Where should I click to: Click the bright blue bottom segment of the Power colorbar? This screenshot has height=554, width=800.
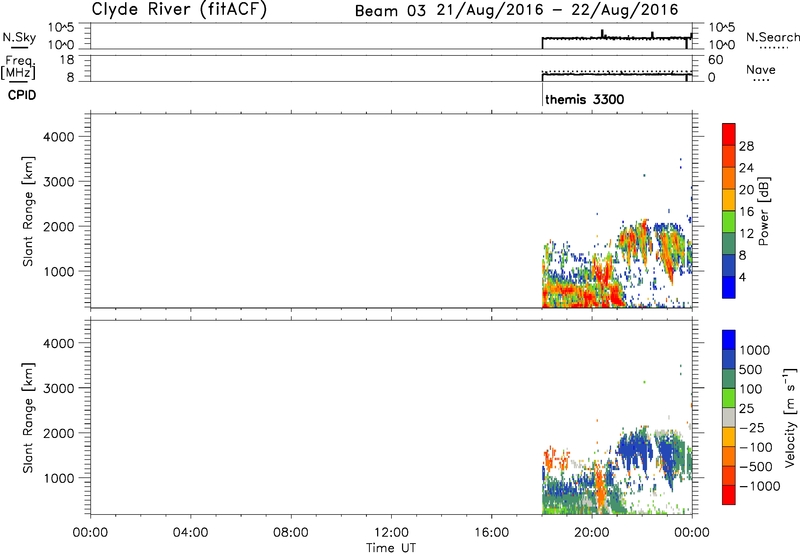coord(729,287)
